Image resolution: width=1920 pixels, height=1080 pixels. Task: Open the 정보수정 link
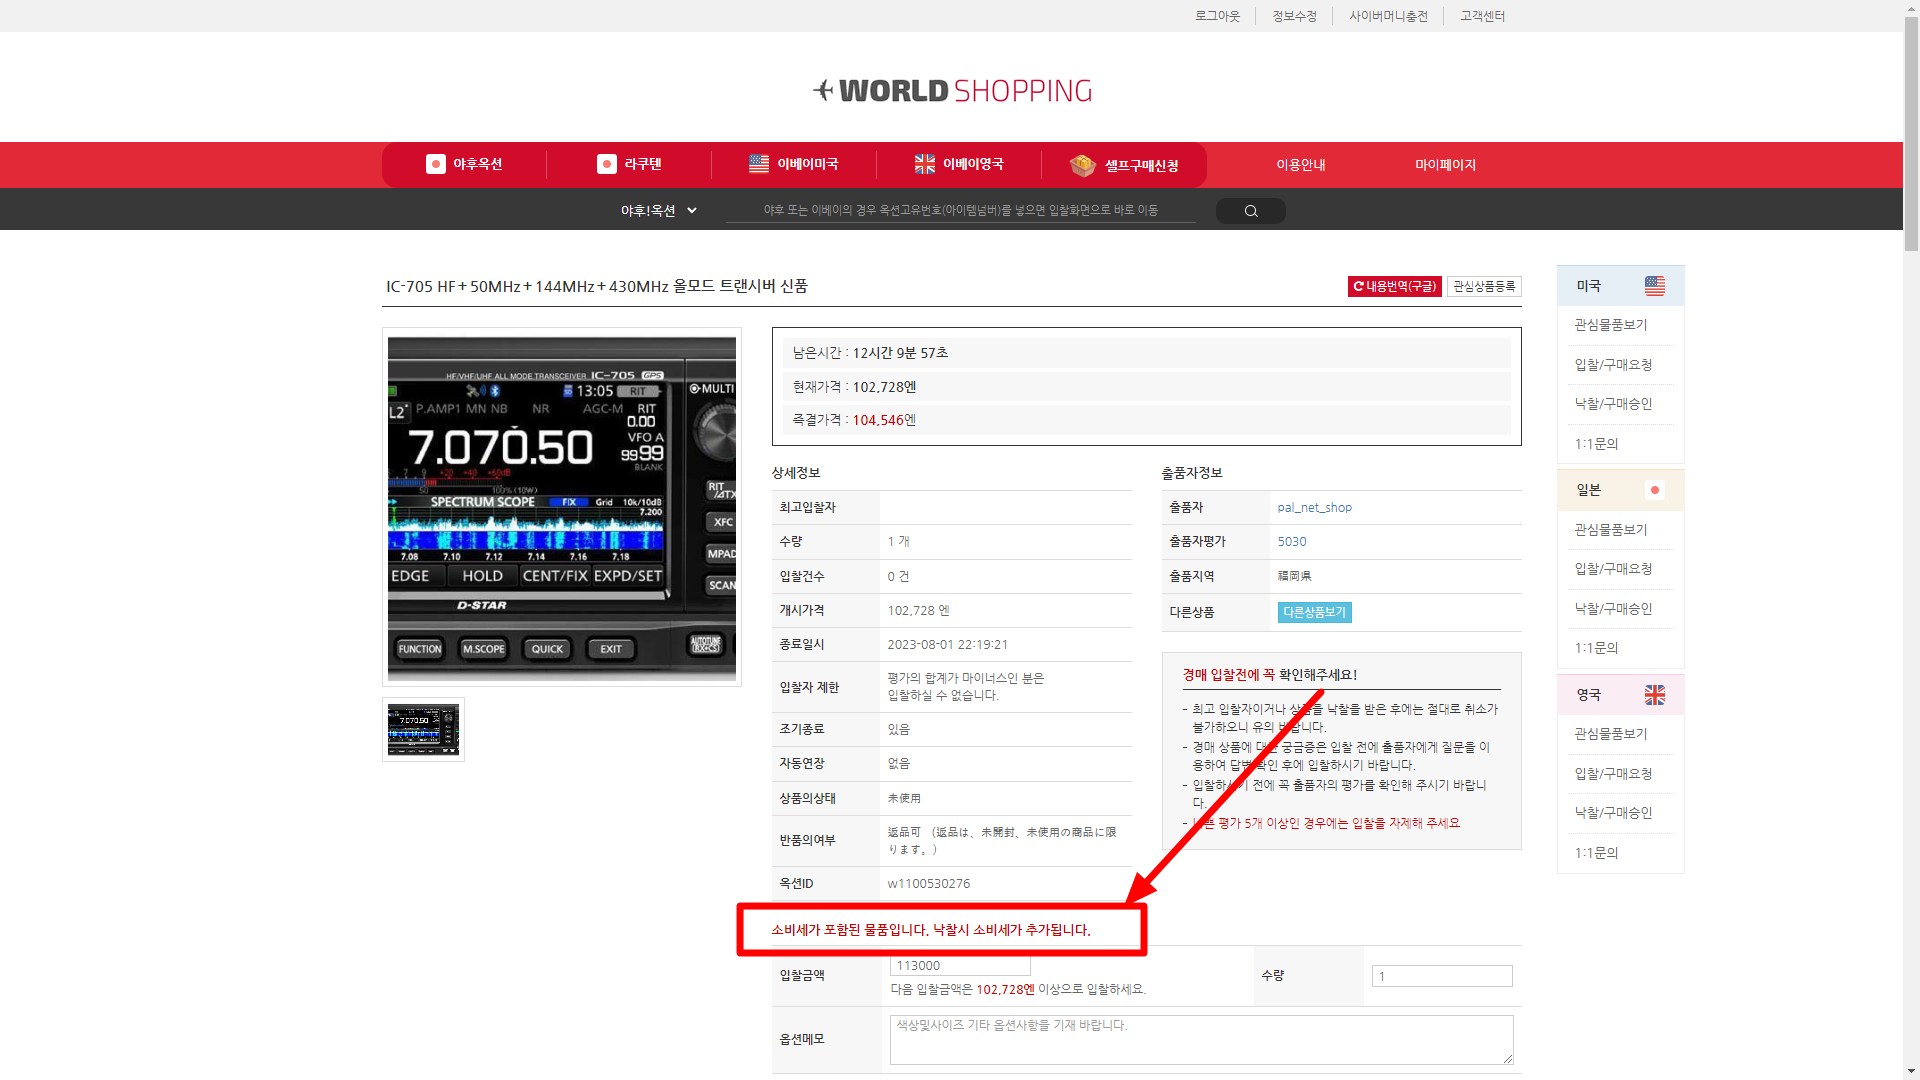[x=1294, y=16]
